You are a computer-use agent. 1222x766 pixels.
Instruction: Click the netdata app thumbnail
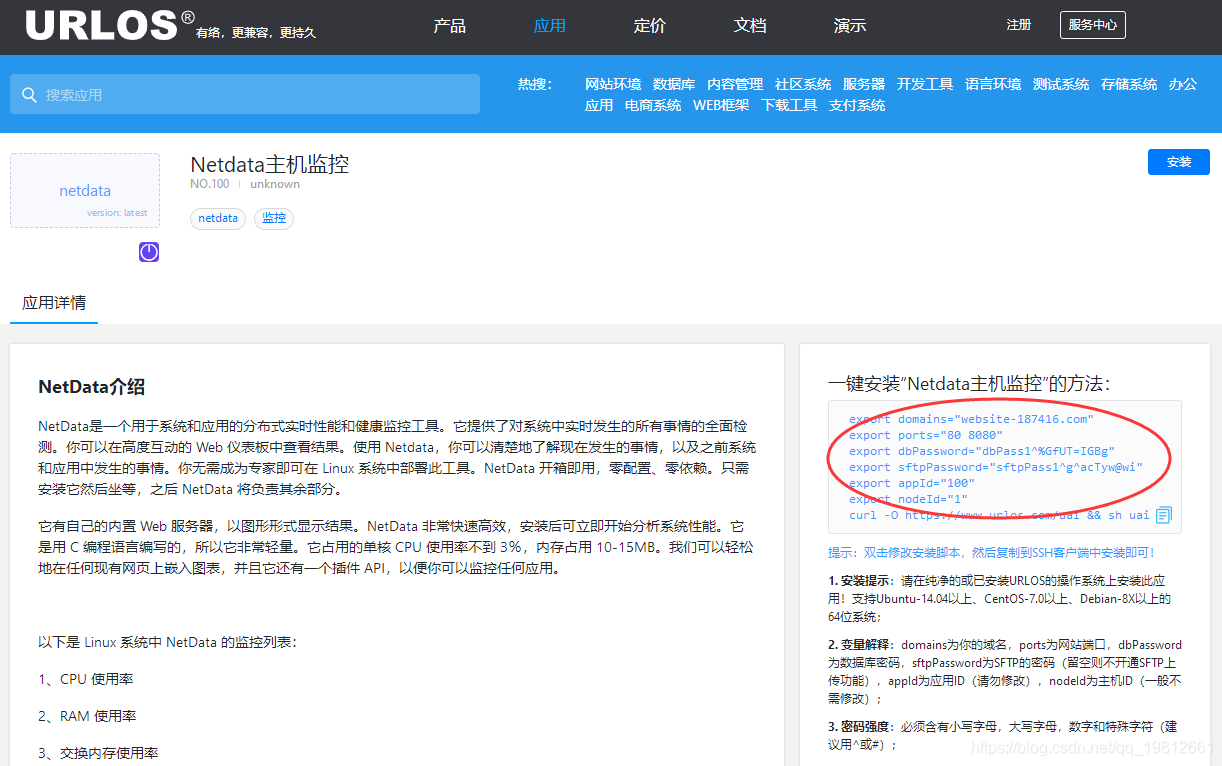pyautogui.click(x=85, y=190)
